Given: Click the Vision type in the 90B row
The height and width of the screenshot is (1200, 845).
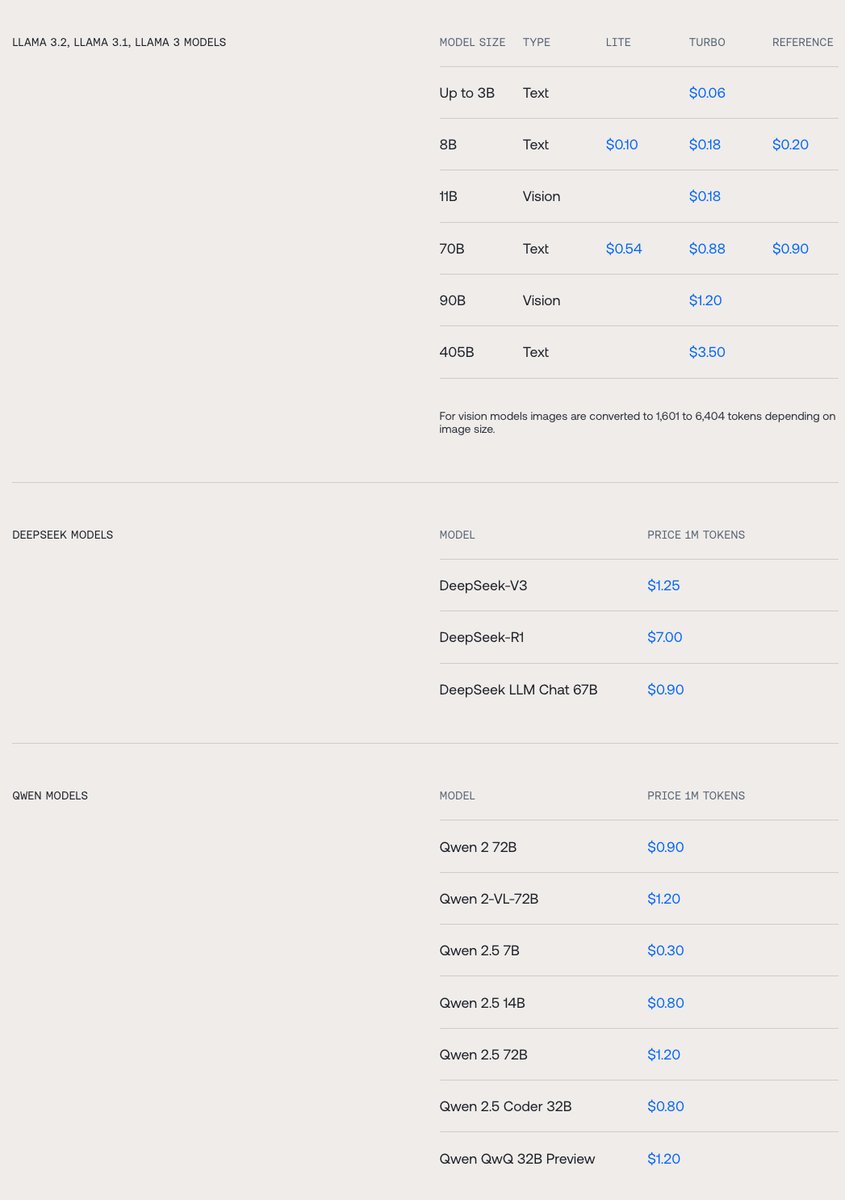Looking at the screenshot, I should (x=541, y=301).
